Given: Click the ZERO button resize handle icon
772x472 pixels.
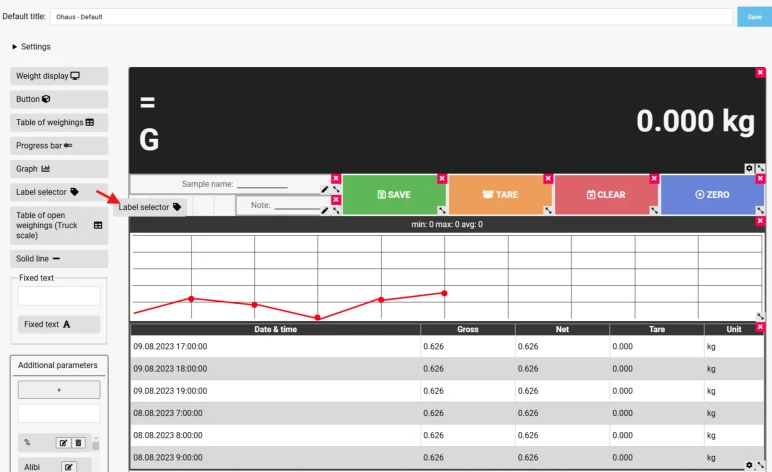Looking at the screenshot, I should [x=760, y=210].
